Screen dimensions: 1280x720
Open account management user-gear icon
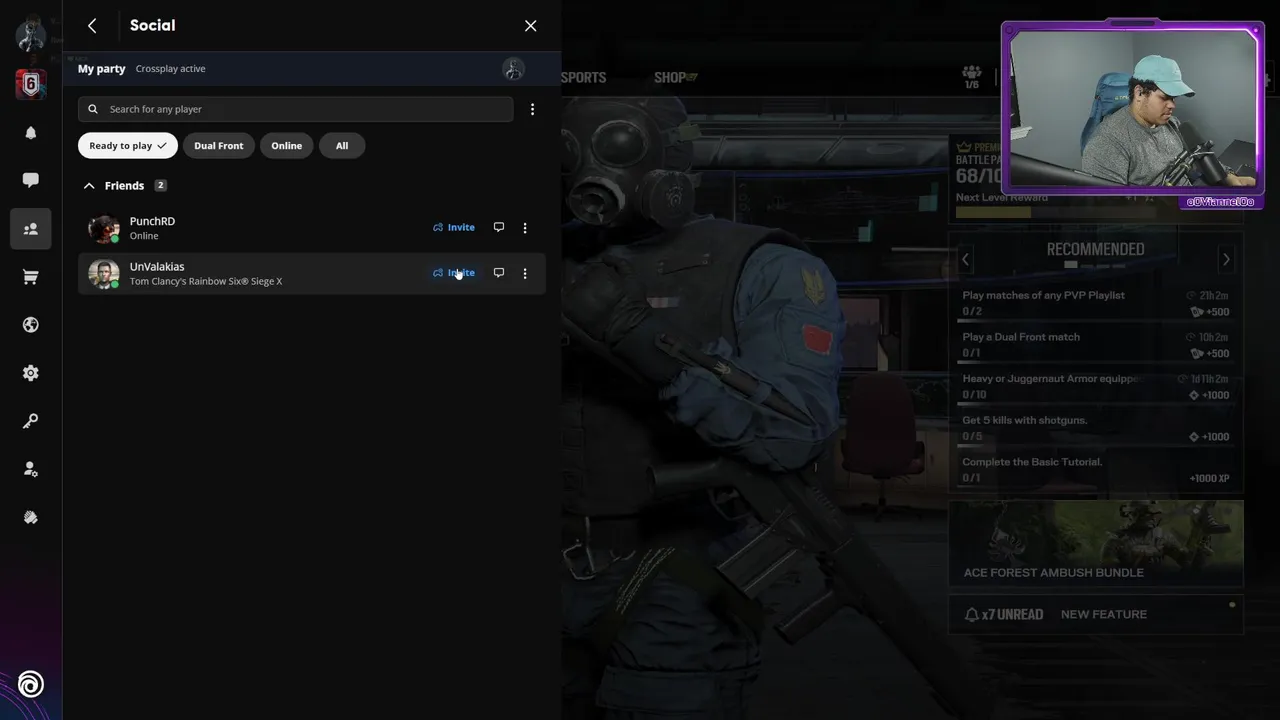[31, 469]
